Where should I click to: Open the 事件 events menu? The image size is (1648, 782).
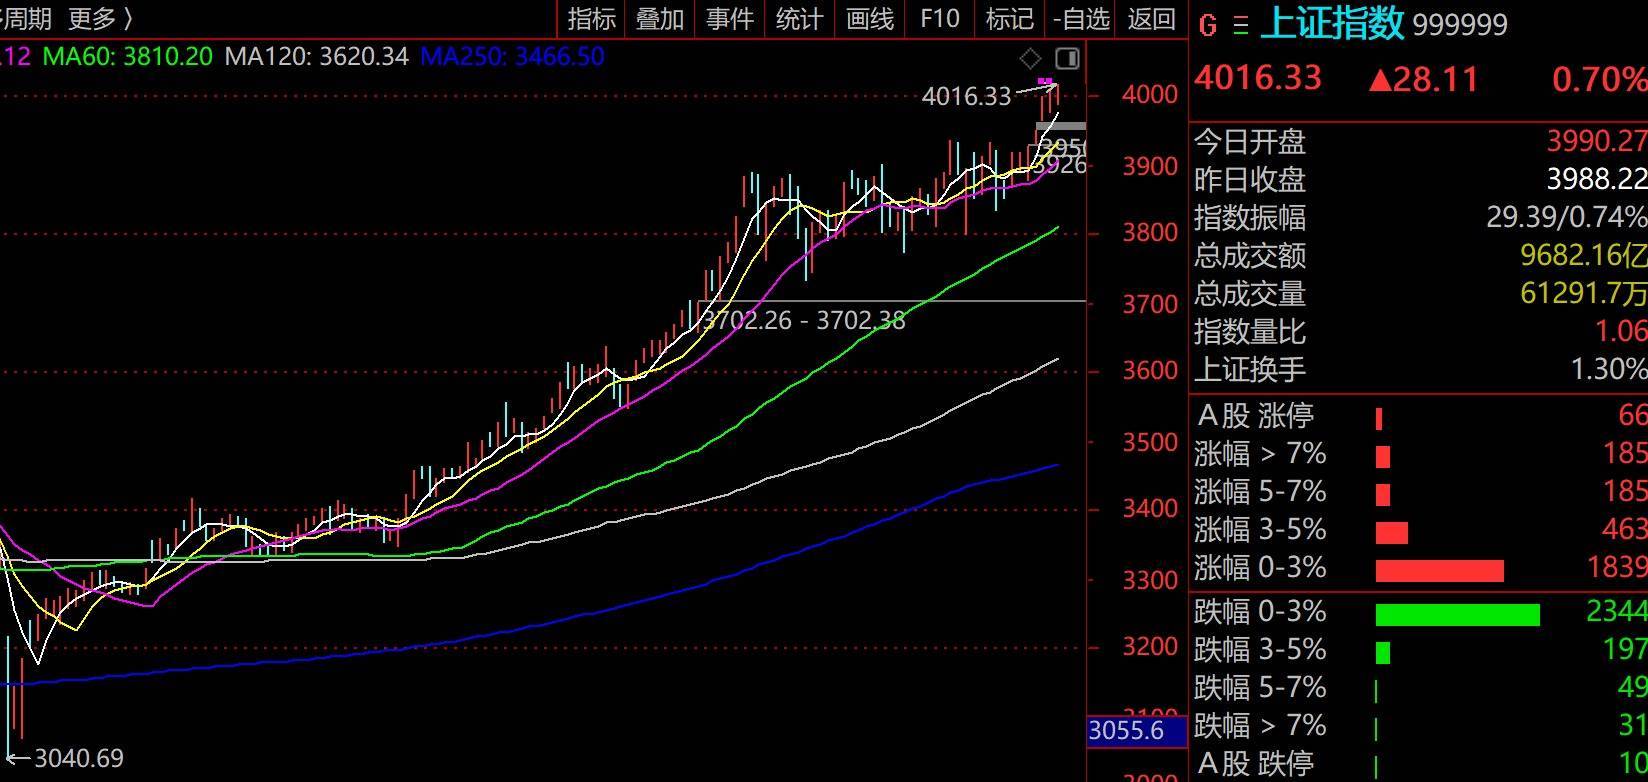click(x=729, y=18)
